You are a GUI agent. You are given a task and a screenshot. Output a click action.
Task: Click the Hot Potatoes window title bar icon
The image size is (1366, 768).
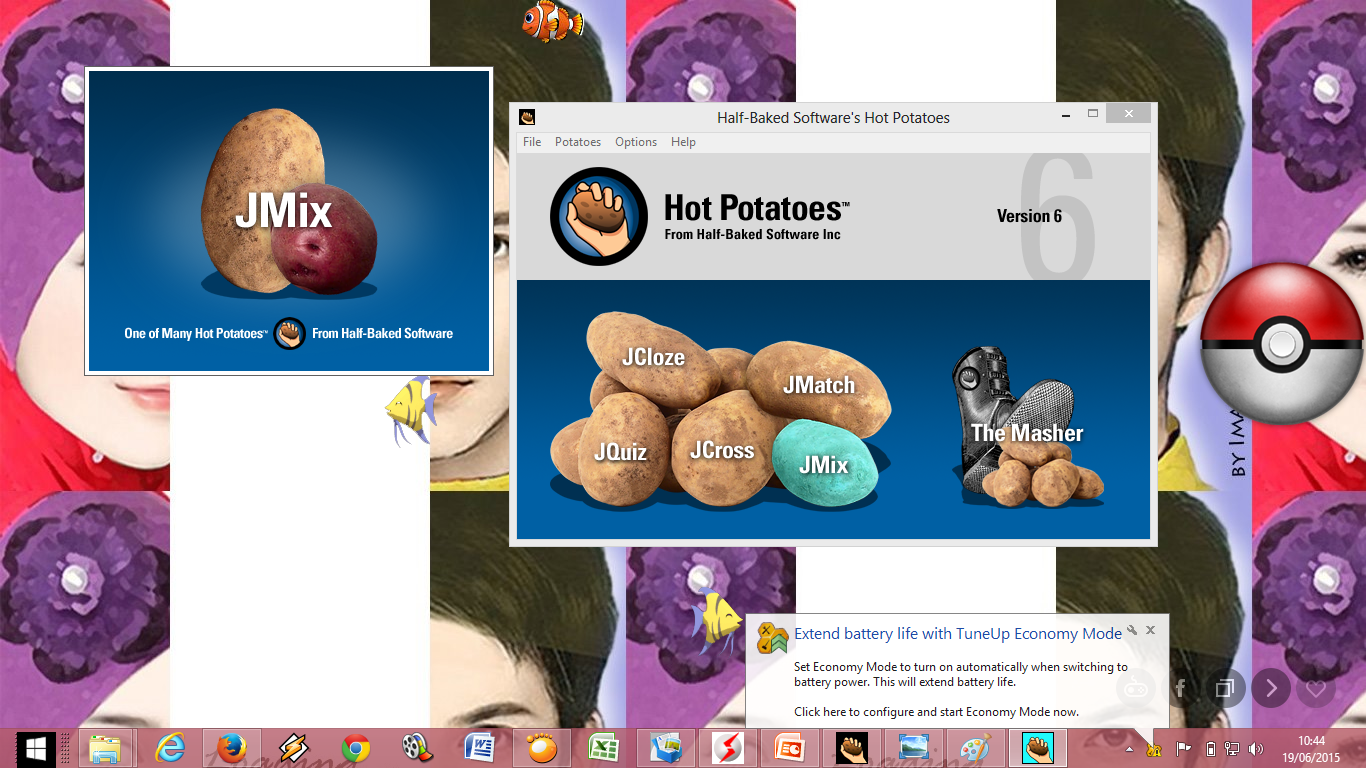(x=527, y=117)
